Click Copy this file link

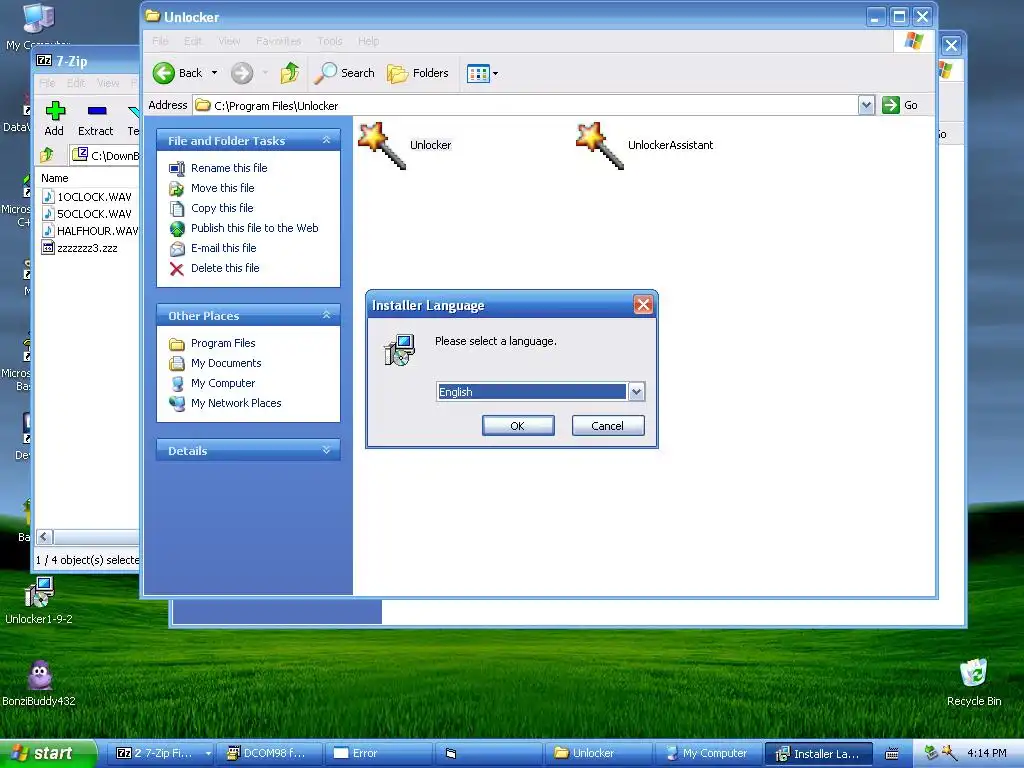[222, 208]
